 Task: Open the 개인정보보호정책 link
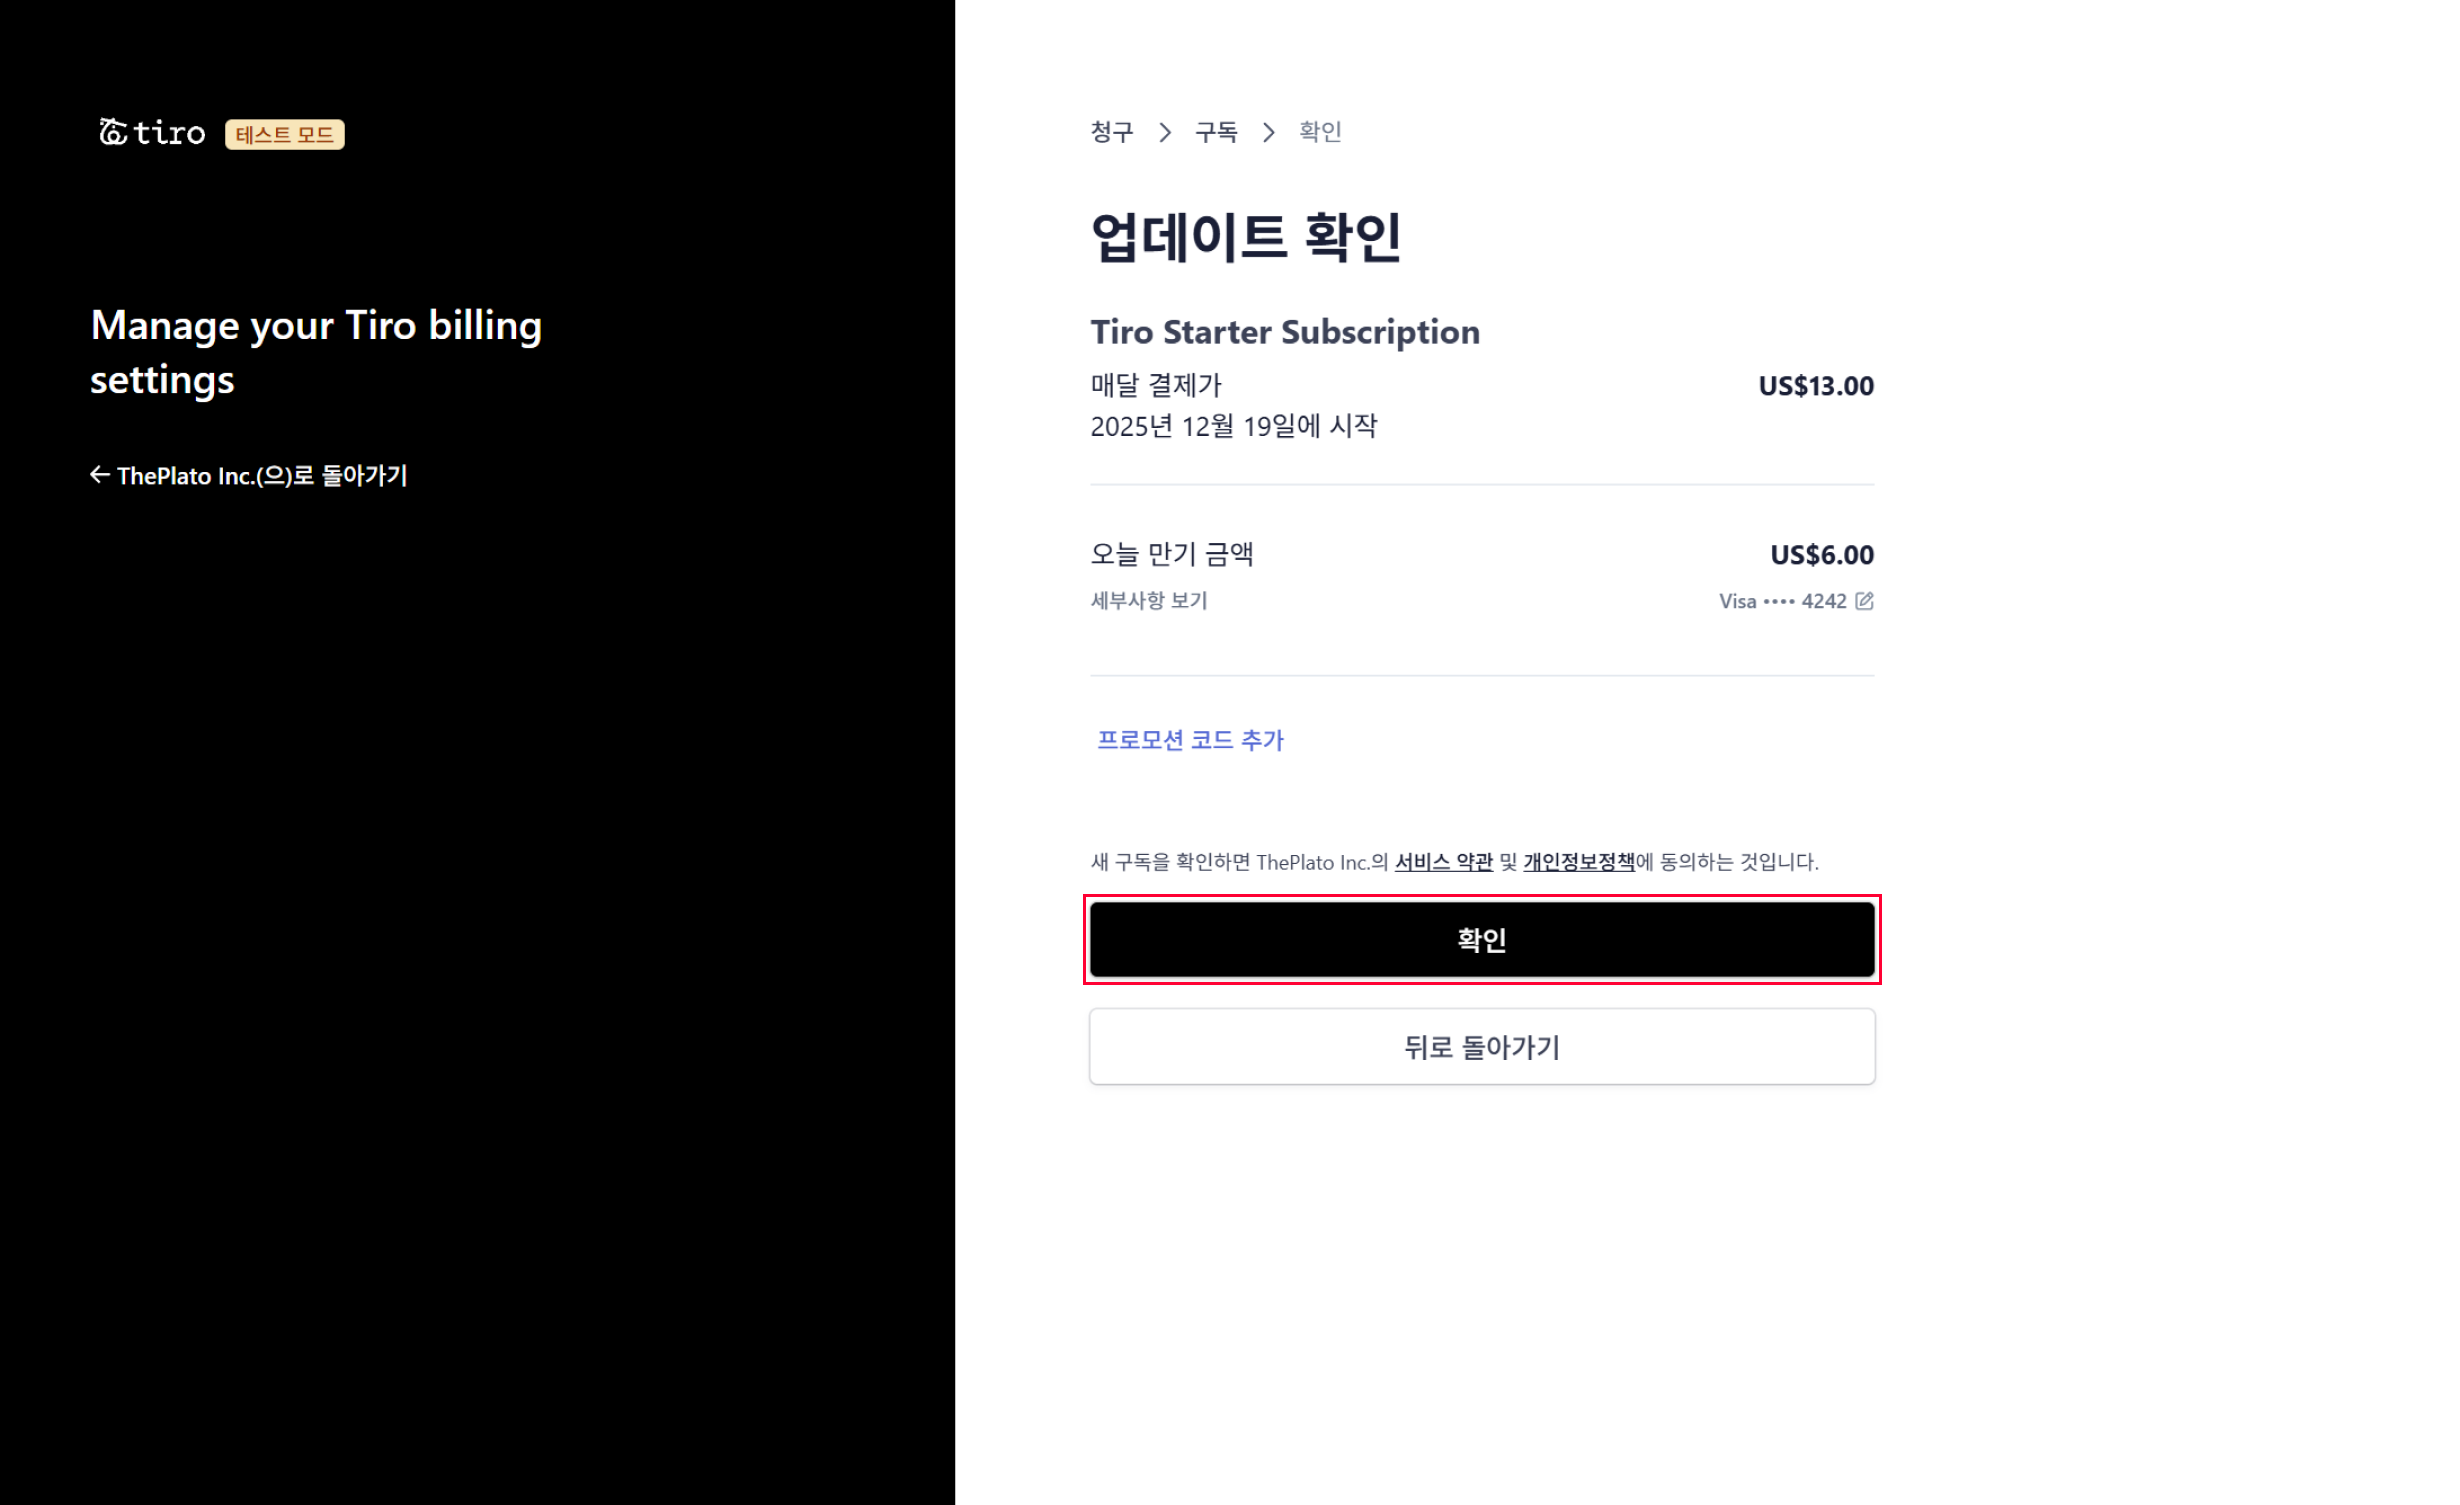coord(1578,862)
